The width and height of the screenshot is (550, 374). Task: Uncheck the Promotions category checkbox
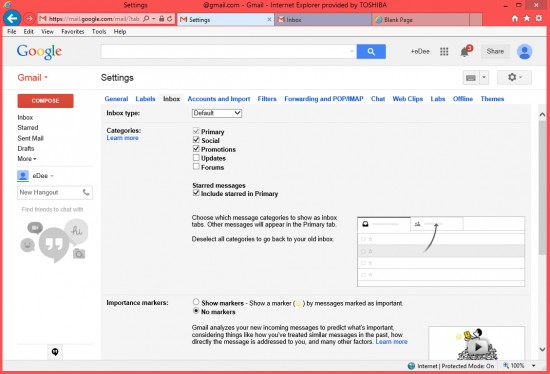click(x=196, y=148)
